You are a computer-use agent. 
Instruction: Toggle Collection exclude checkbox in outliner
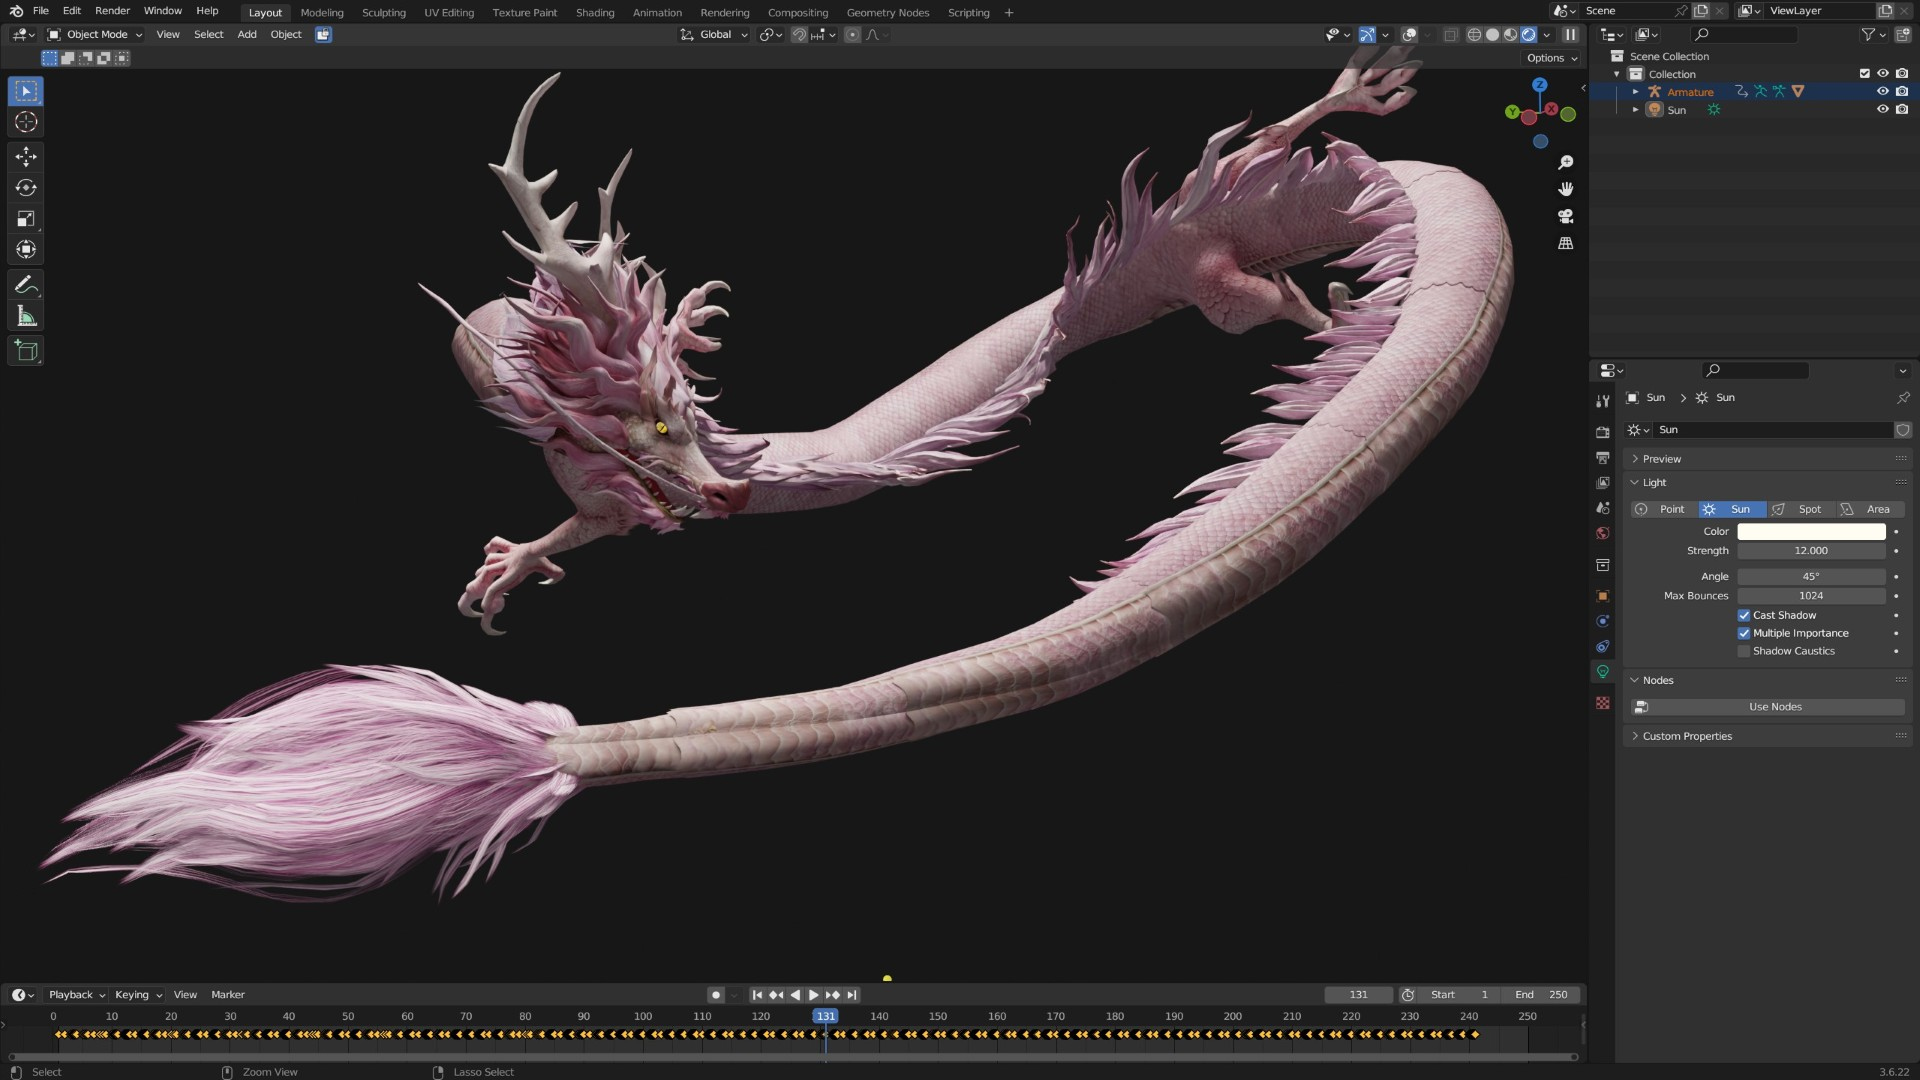[x=1864, y=73]
